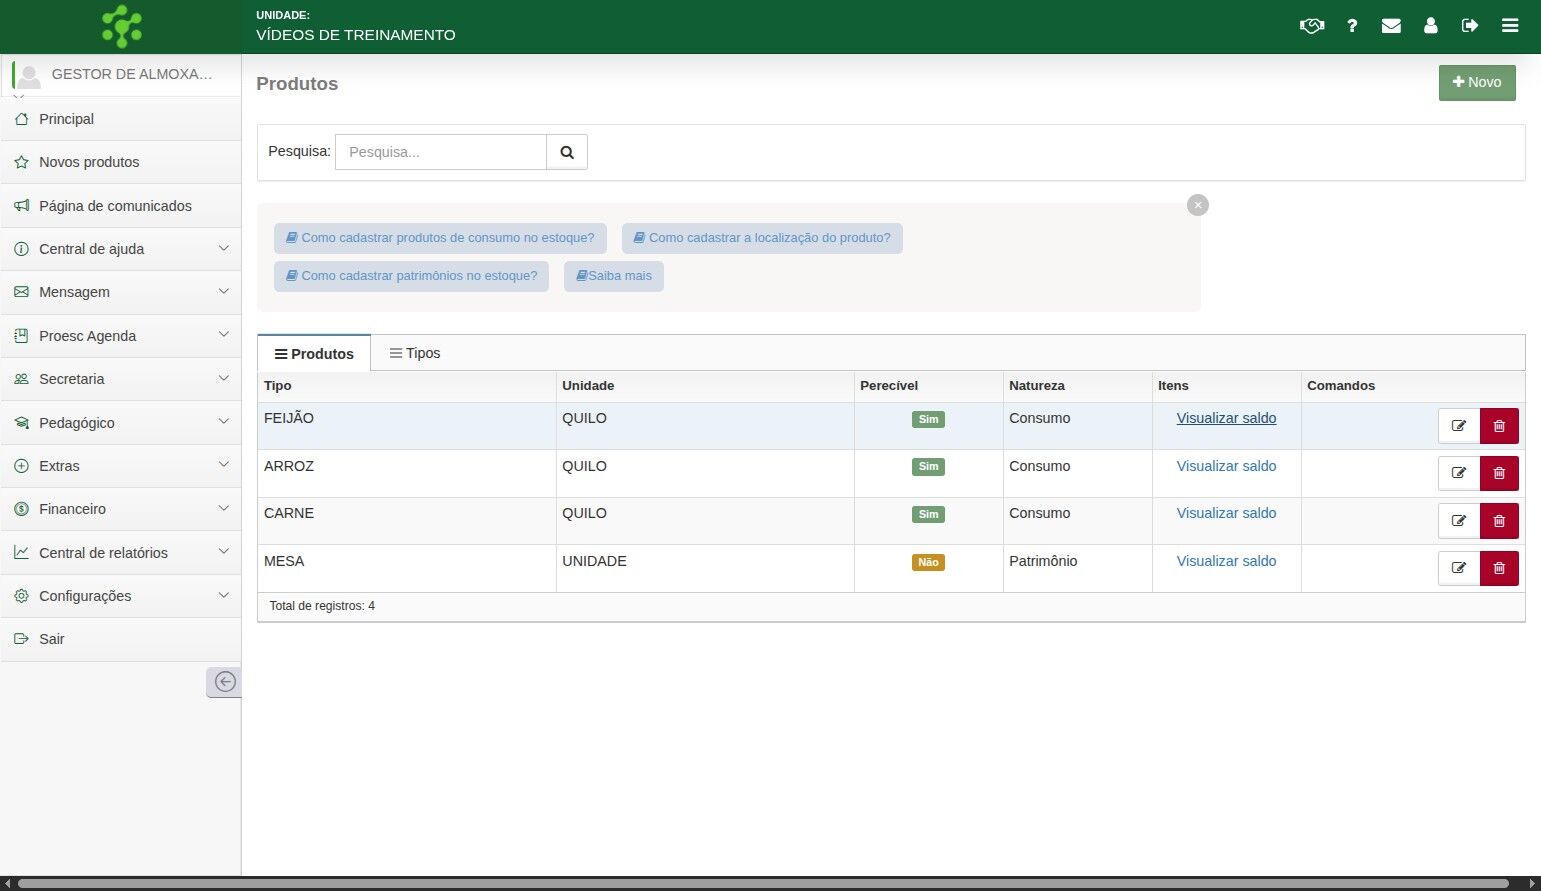This screenshot has width=1541, height=891.
Task: Click the search magnifier button
Action: [x=567, y=152]
